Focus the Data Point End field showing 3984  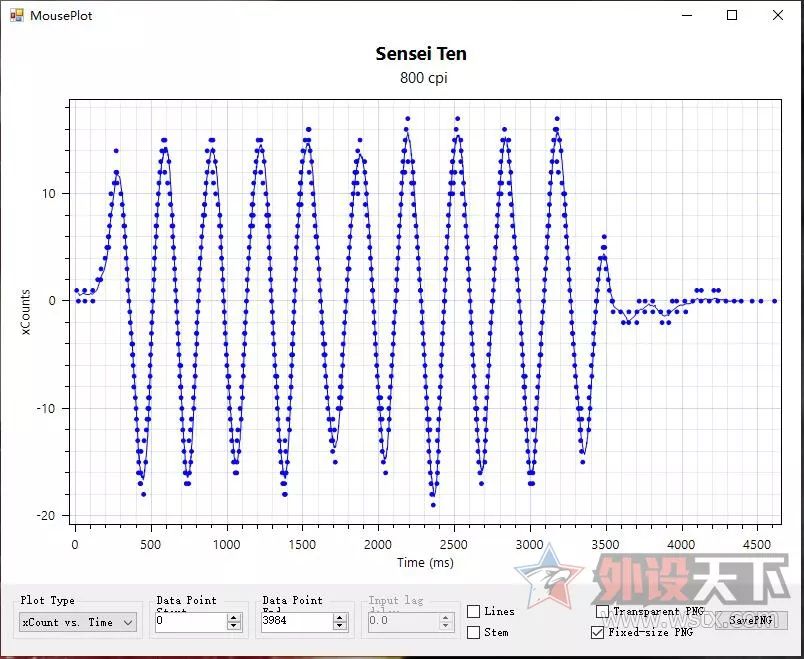point(297,622)
